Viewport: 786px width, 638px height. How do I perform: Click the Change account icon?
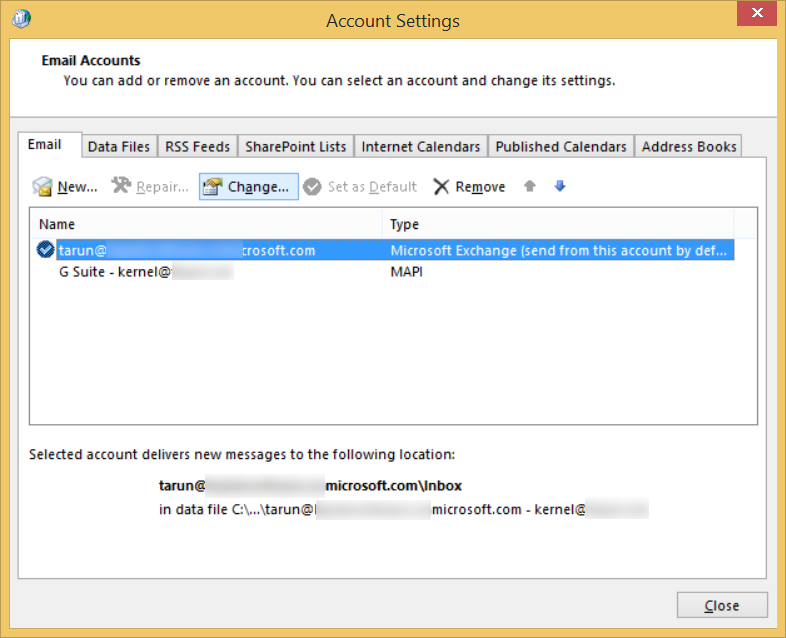(212, 186)
